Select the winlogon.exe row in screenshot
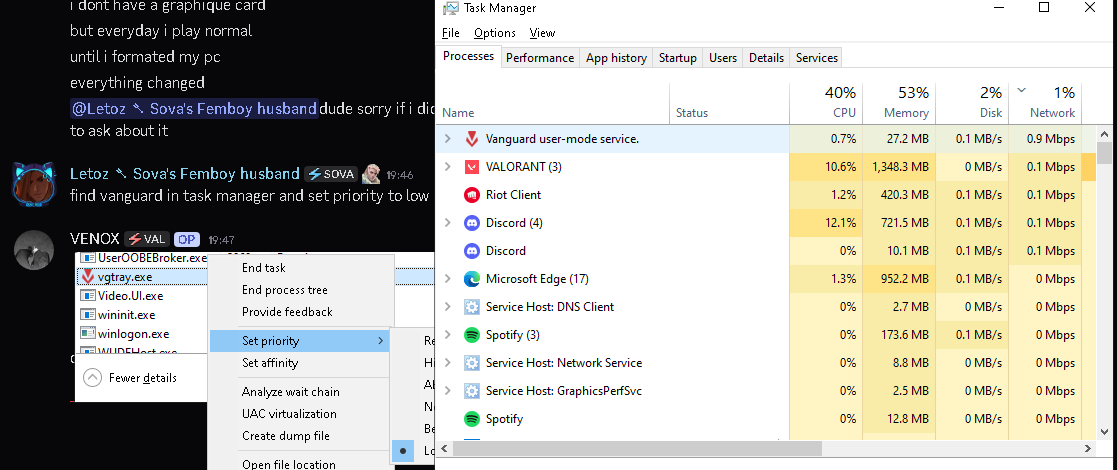This screenshot has width=1117, height=470. (142, 333)
